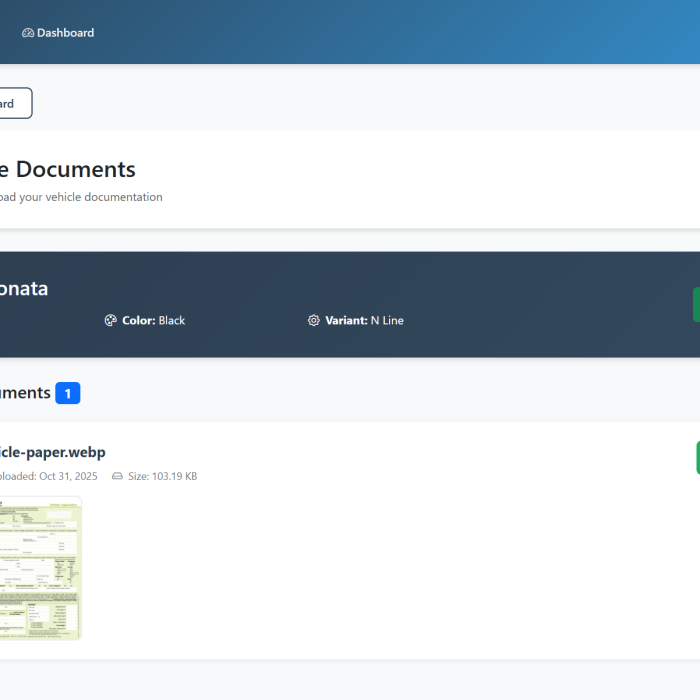Click the blue documents count badge
Image resolution: width=700 pixels, height=700 pixels.
tap(68, 393)
